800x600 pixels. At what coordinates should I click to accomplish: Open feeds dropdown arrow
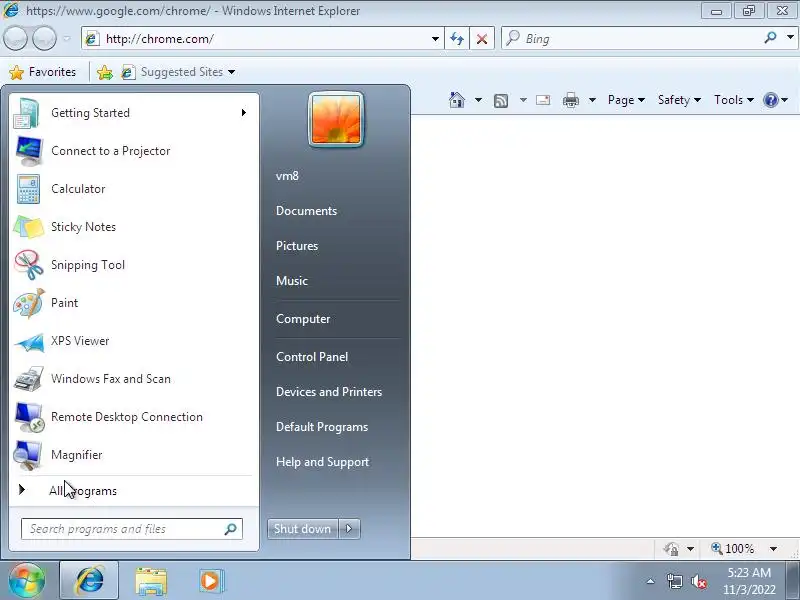coord(523,100)
